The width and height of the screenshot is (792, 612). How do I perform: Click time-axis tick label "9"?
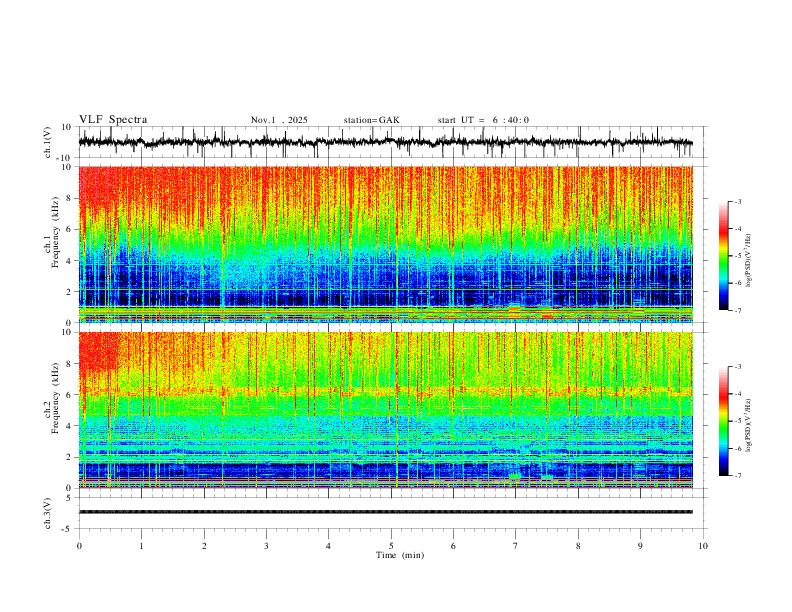click(640, 546)
